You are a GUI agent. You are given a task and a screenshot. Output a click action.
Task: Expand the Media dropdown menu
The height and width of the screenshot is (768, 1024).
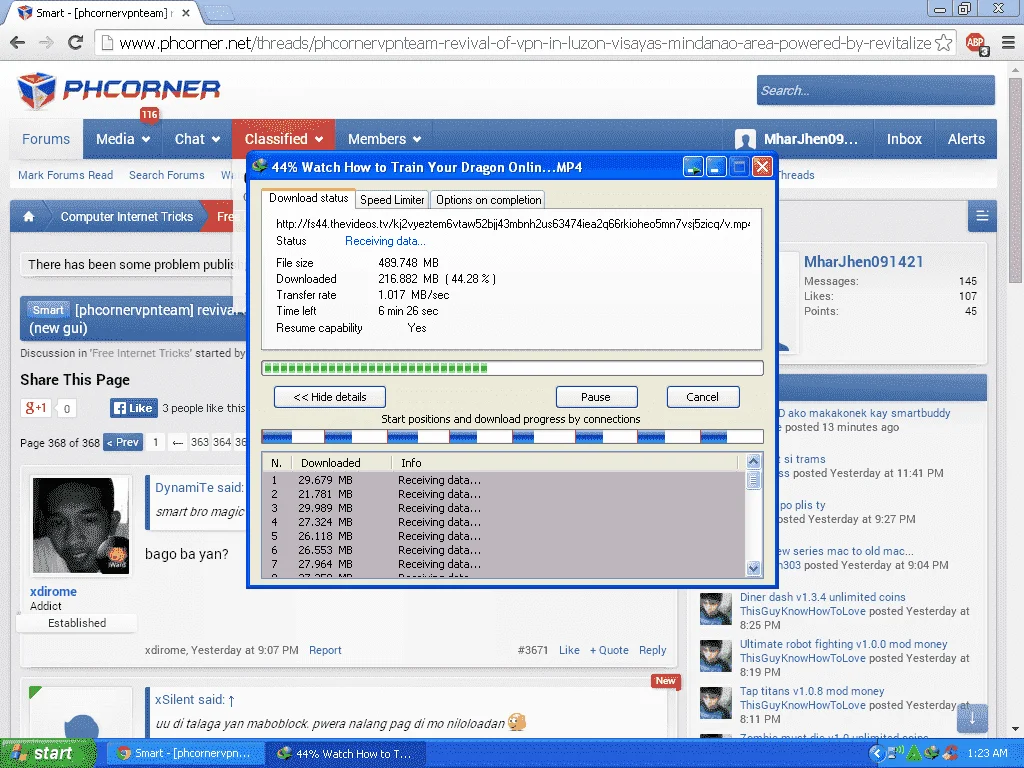pos(123,139)
